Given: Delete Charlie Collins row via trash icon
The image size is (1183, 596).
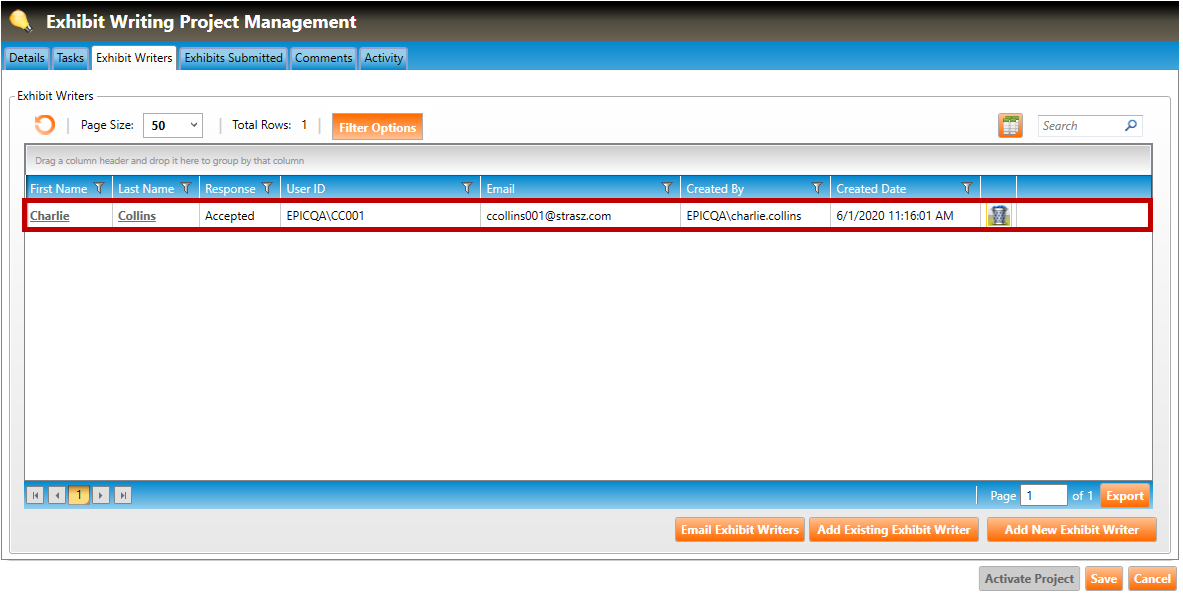Looking at the screenshot, I should coord(998,216).
